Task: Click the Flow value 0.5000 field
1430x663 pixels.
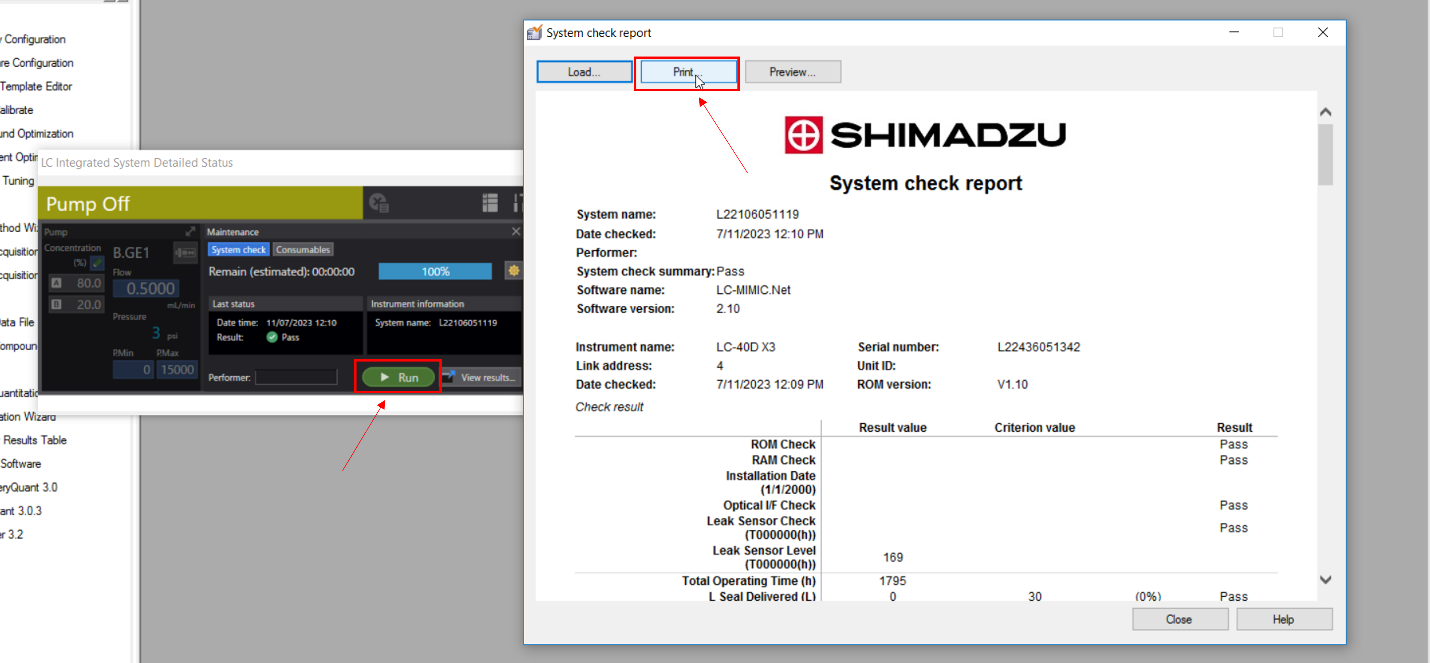Action: (146, 288)
